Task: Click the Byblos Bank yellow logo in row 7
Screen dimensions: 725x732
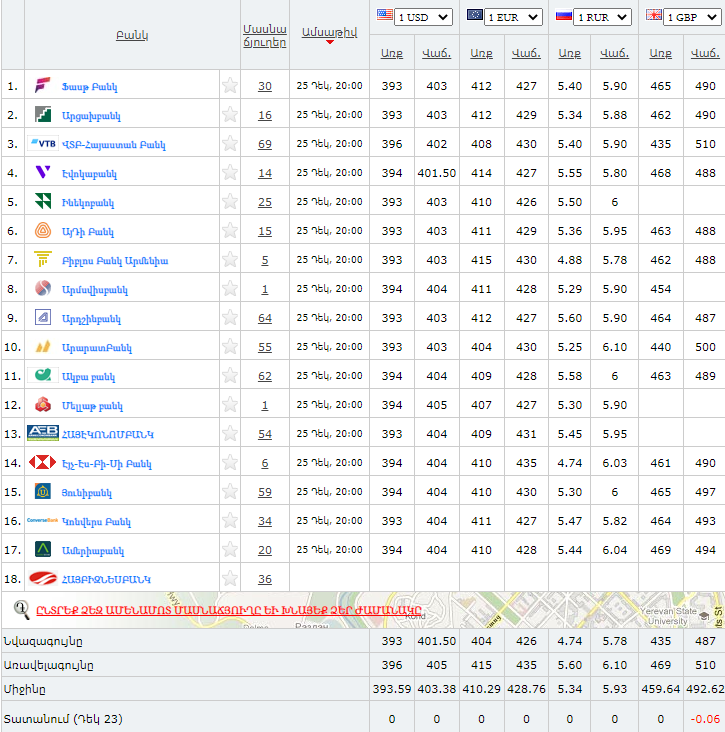Action: tap(42, 259)
